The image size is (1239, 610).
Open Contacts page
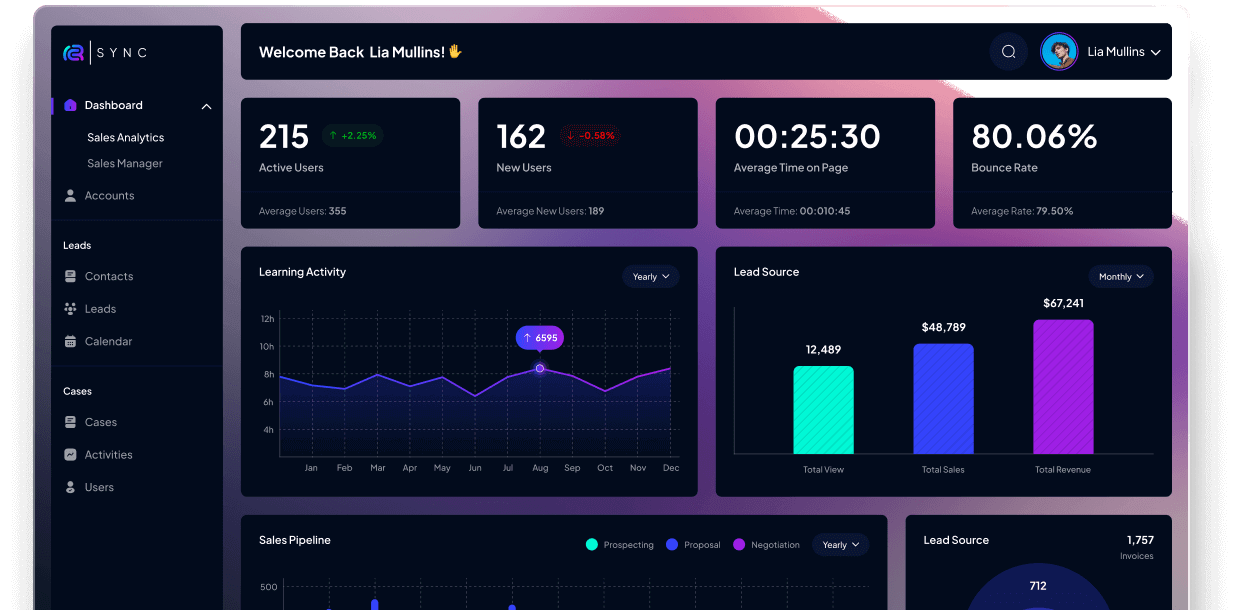[x=108, y=276]
